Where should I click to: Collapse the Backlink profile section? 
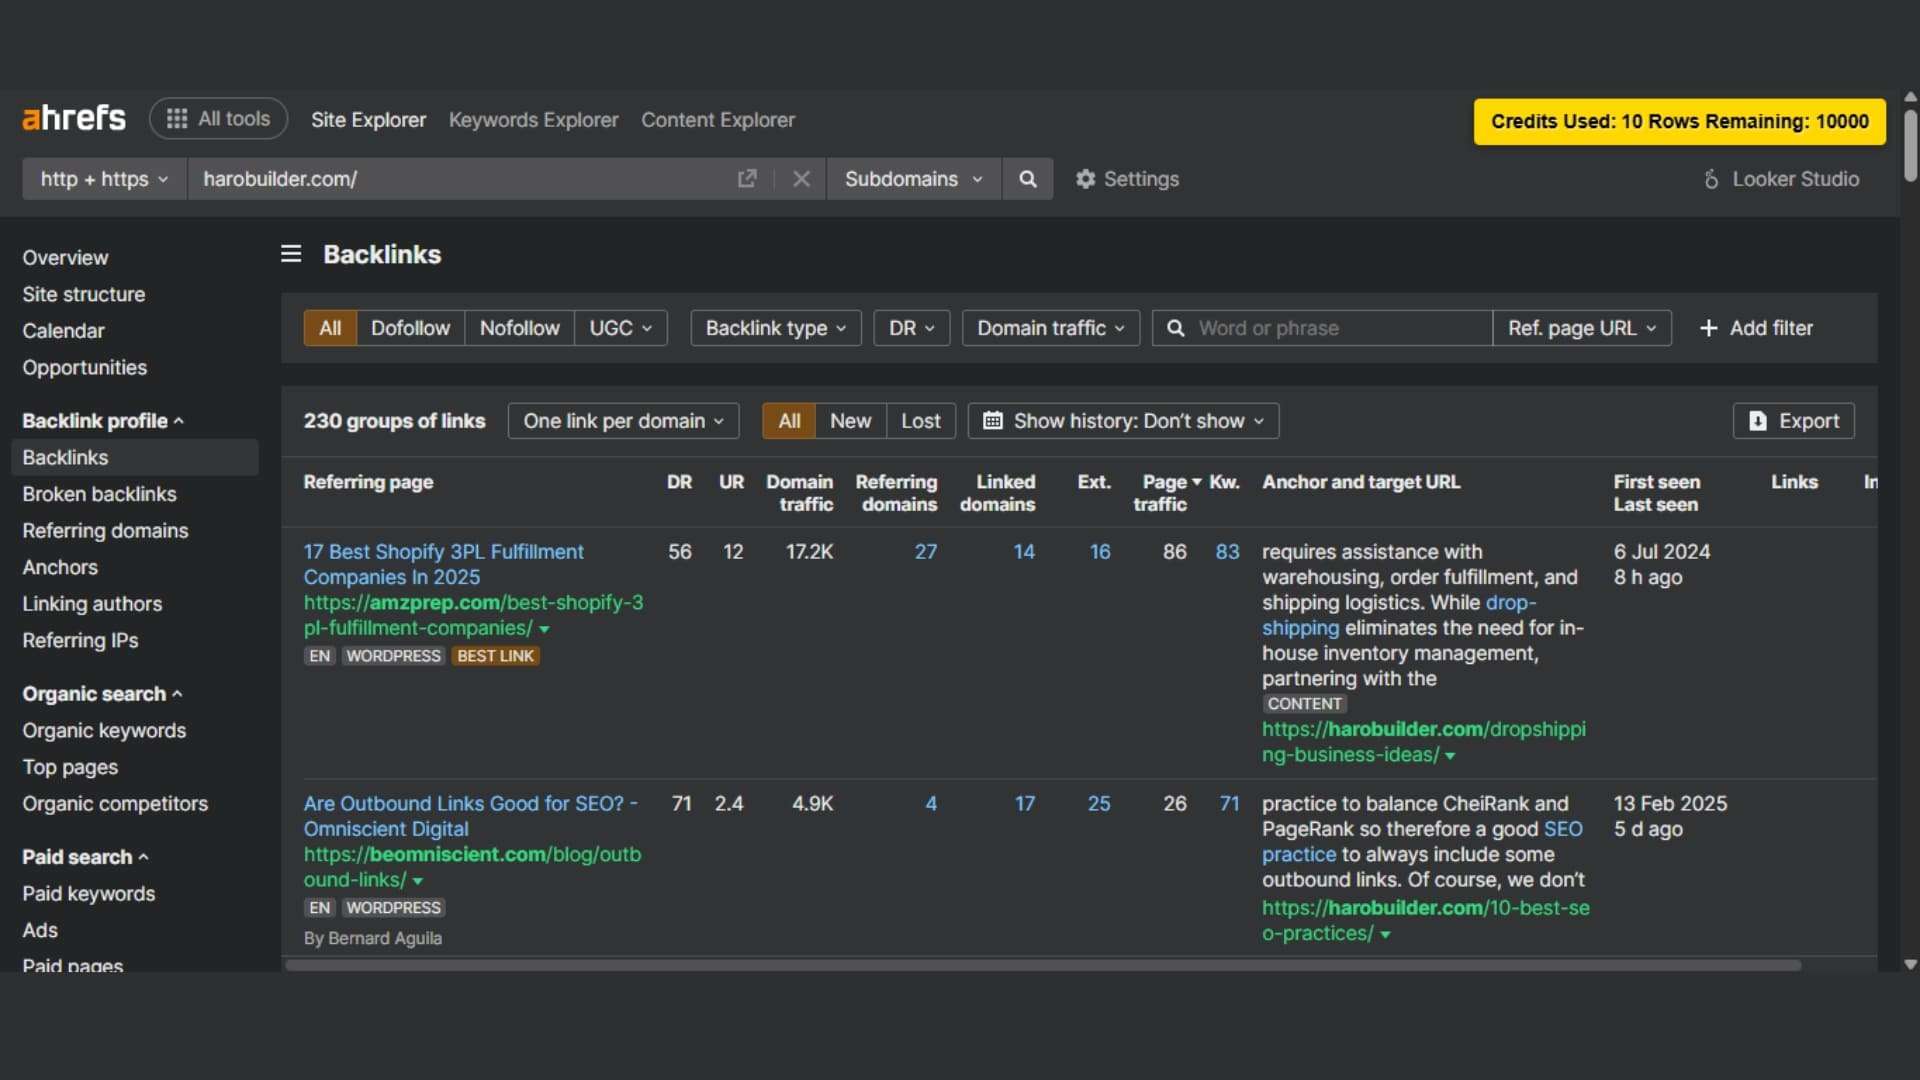pyautogui.click(x=103, y=421)
